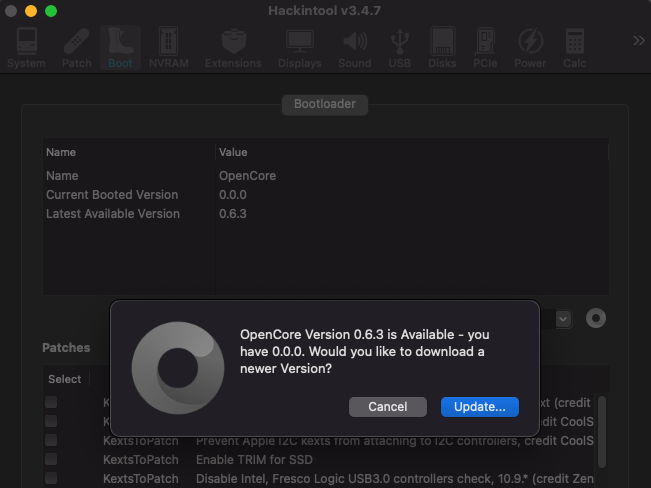Zoom the Hackintool window with green button

point(51,11)
